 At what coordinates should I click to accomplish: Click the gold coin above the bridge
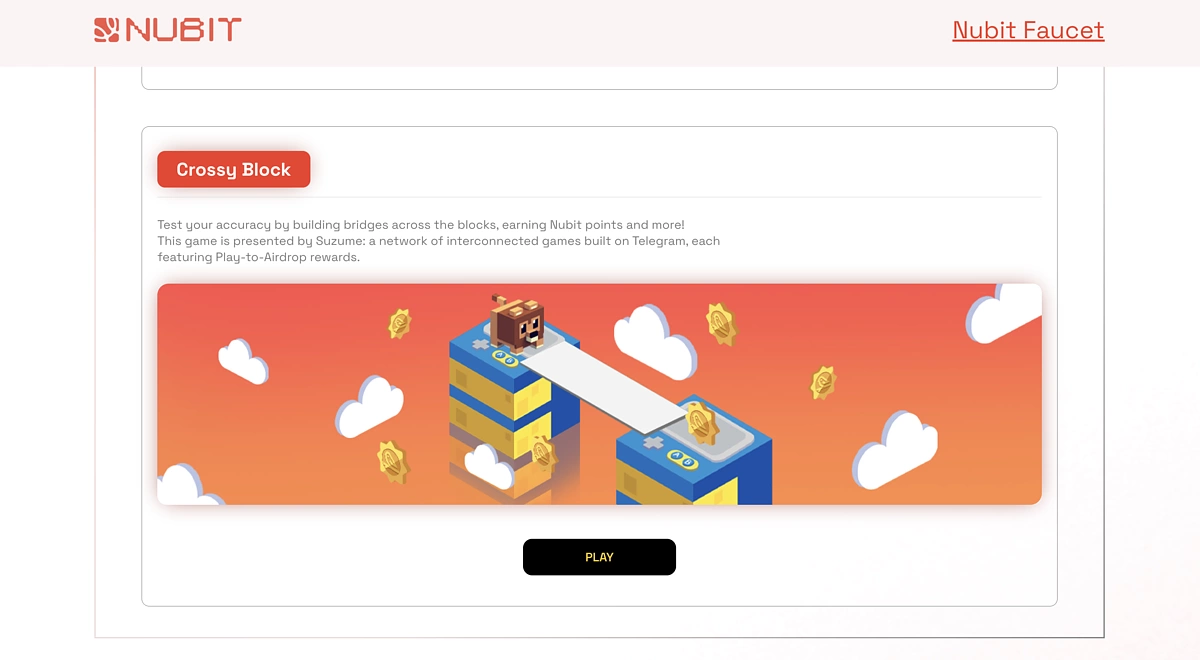(x=720, y=322)
